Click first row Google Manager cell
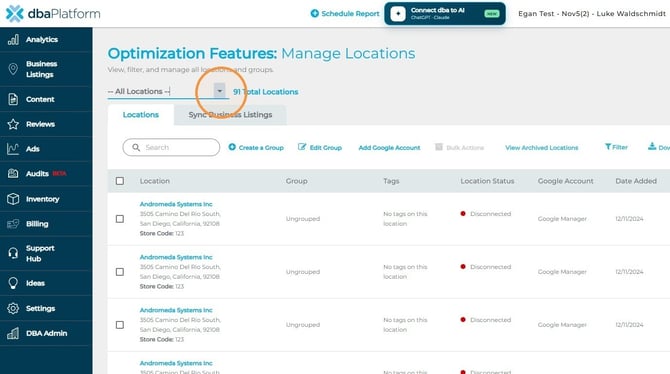Viewport: 670px width, 374px height. 562,218
